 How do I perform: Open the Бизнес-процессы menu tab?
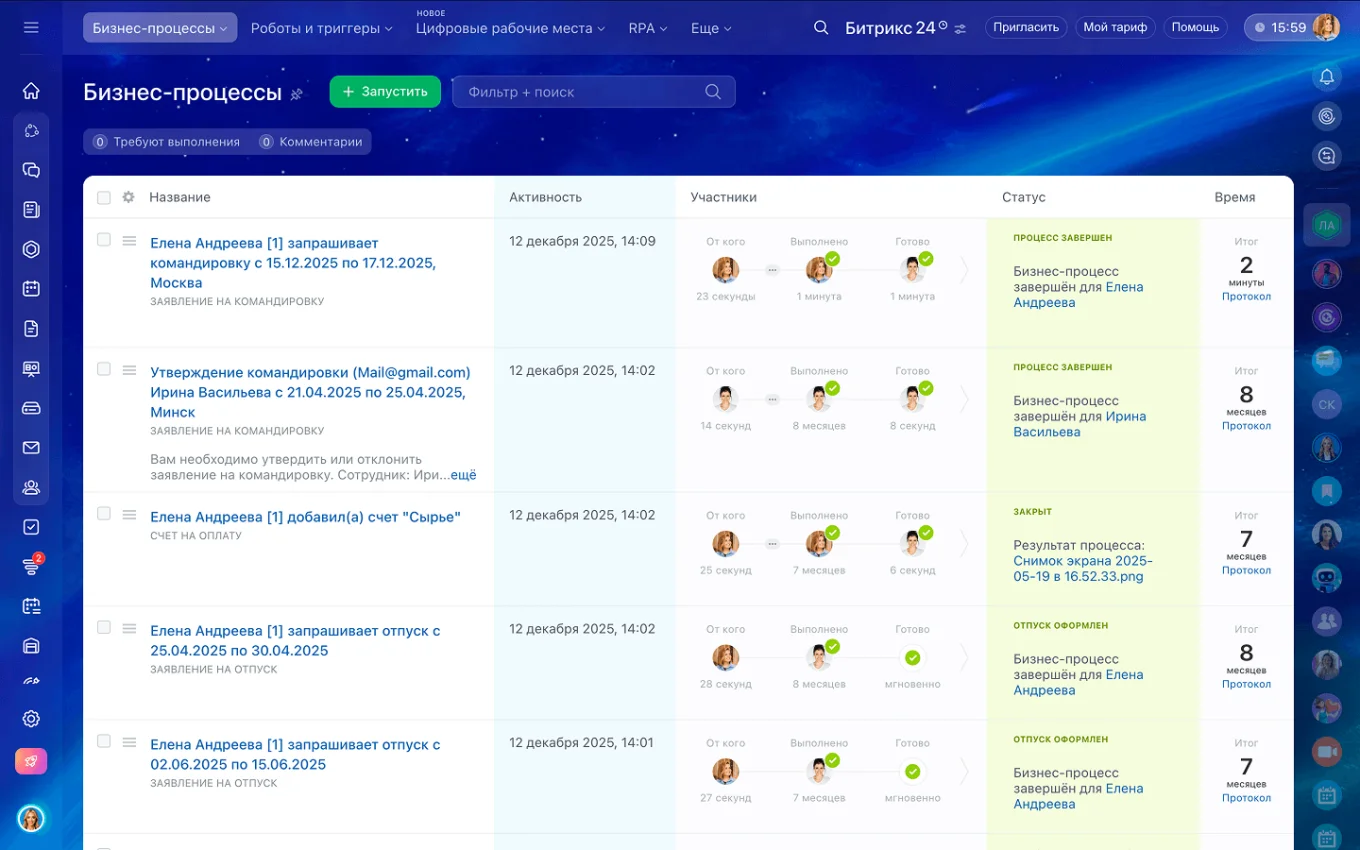(160, 28)
